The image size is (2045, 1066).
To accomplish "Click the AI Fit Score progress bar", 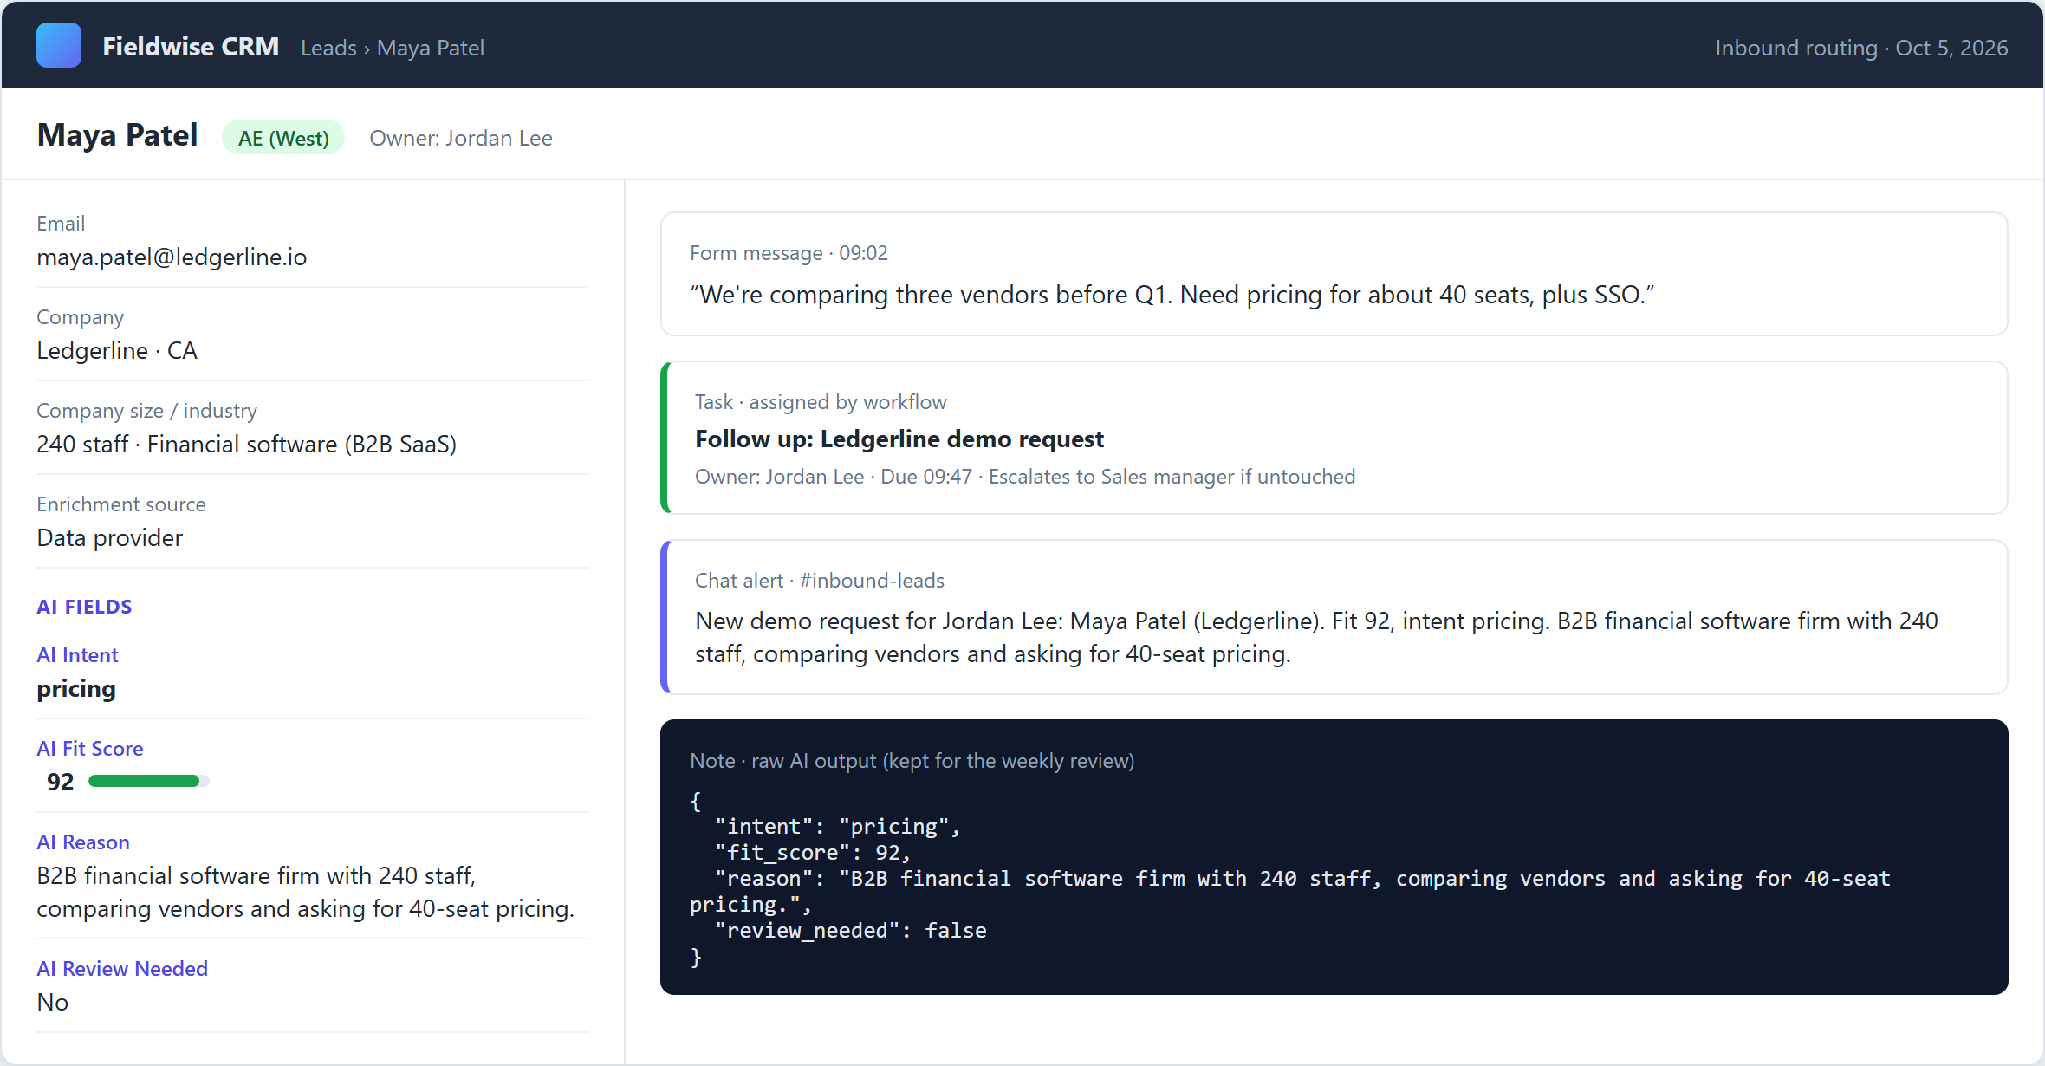I will pos(148,781).
